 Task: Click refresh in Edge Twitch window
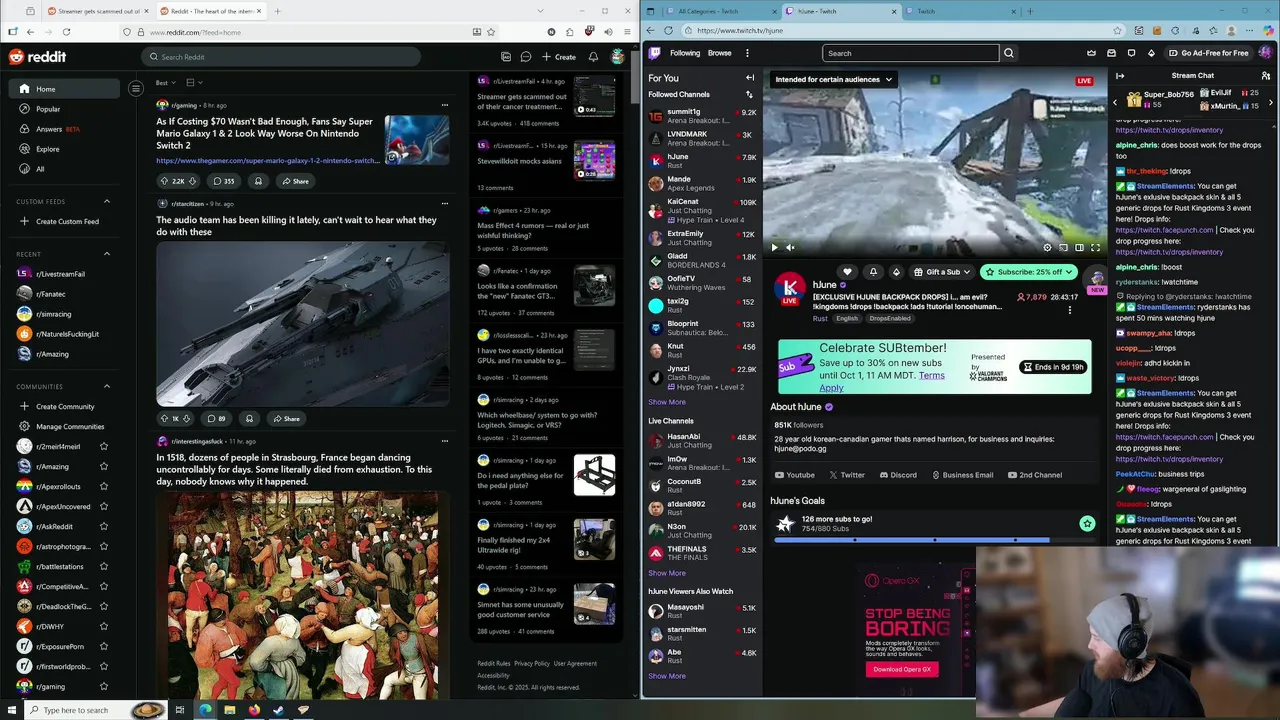(x=668, y=31)
